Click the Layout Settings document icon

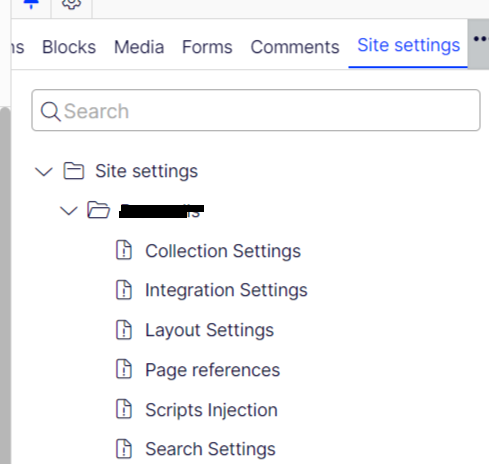124,329
